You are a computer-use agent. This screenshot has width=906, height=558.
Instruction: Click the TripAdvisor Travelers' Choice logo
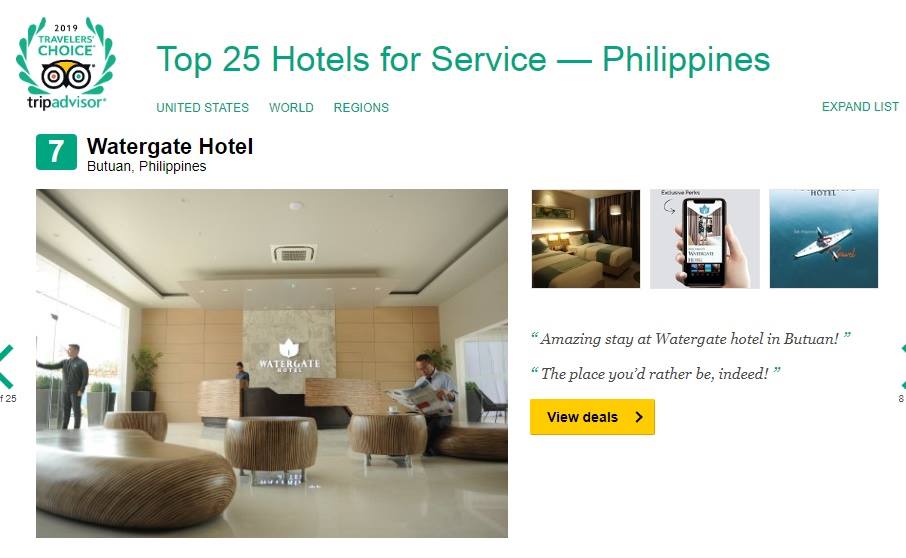(66, 62)
